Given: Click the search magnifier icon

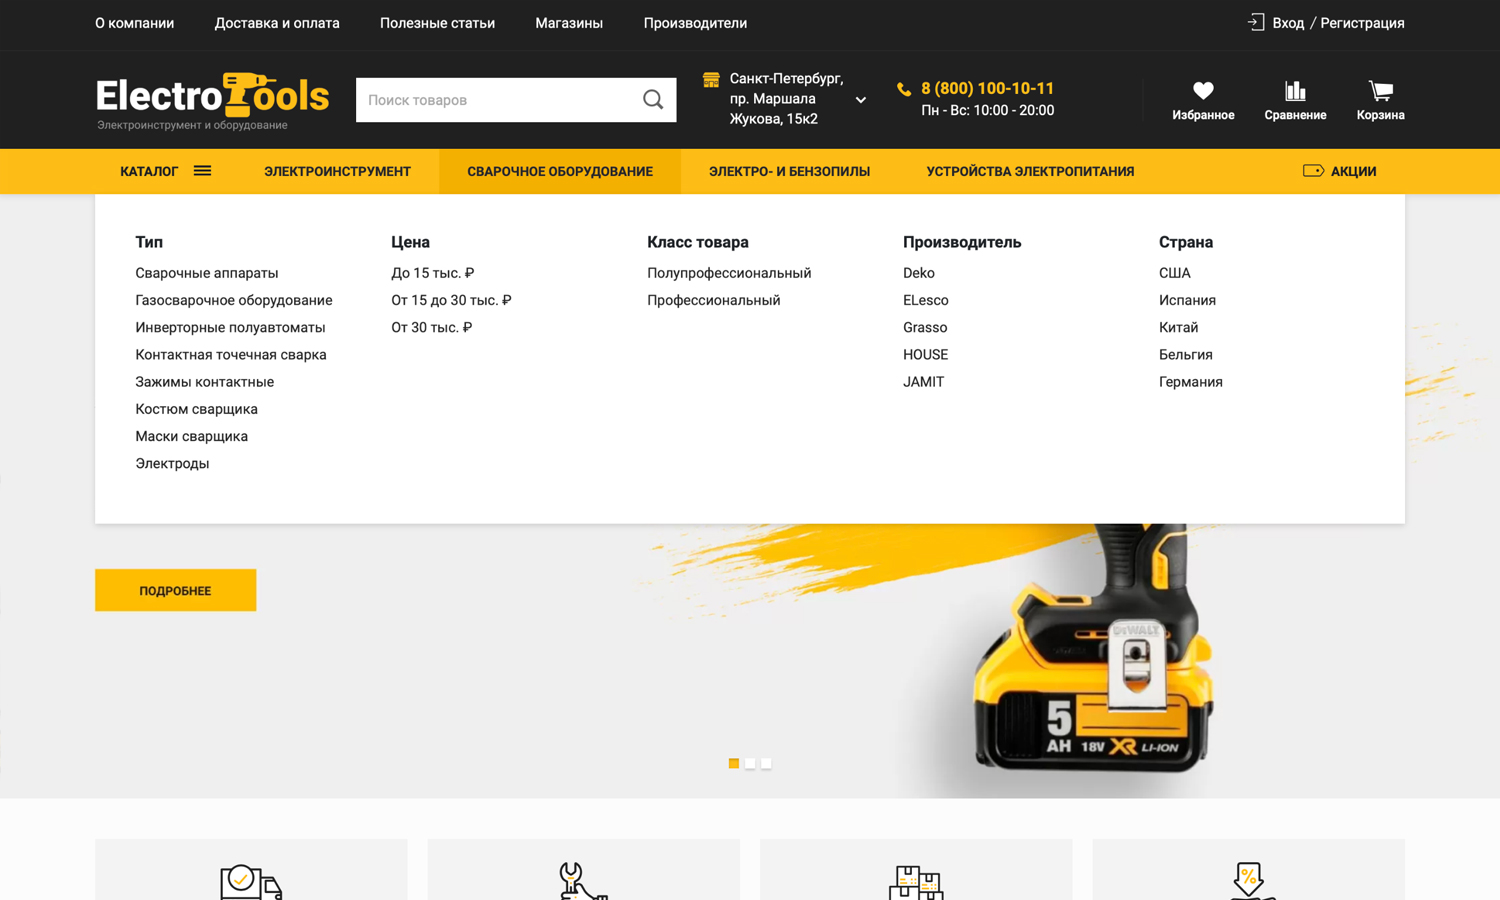Looking at the screenshot, I should (x=653, y=100).
